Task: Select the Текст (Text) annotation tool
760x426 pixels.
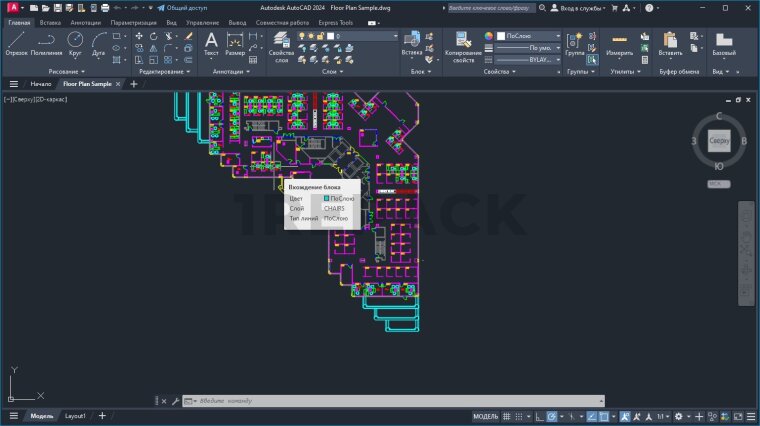Action: (x=211, y=44)
